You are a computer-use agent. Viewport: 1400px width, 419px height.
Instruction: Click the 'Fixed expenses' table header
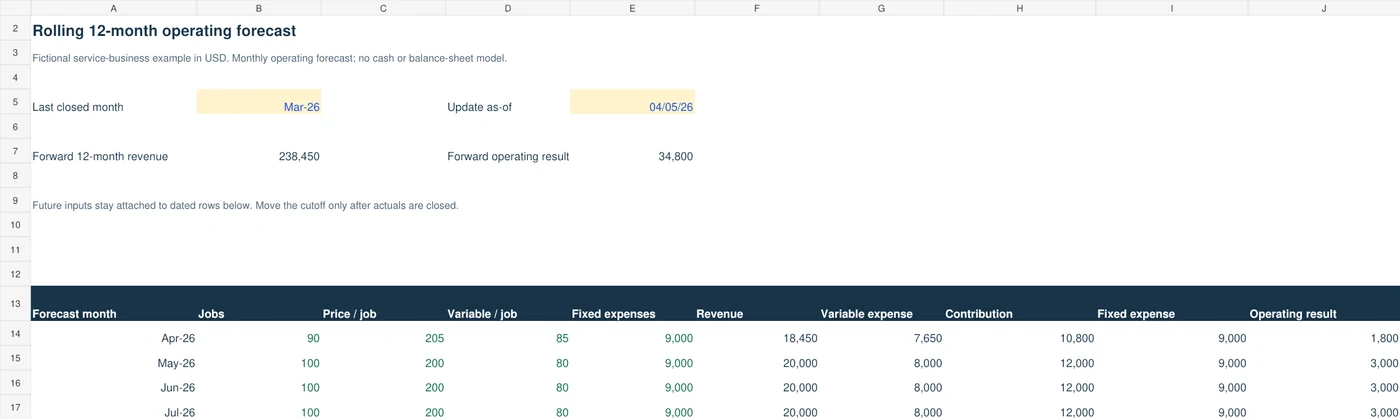613,314
